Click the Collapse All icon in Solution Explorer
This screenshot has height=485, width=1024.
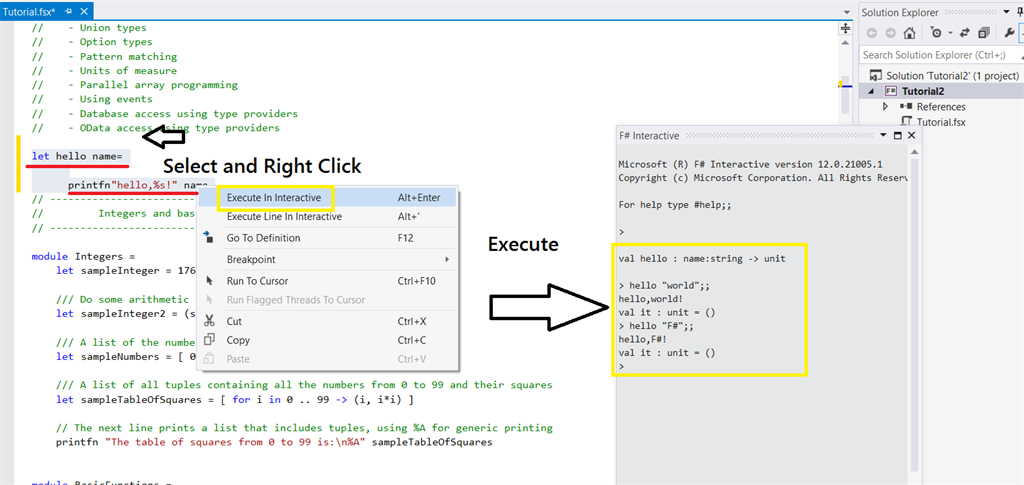pos(984,33)
